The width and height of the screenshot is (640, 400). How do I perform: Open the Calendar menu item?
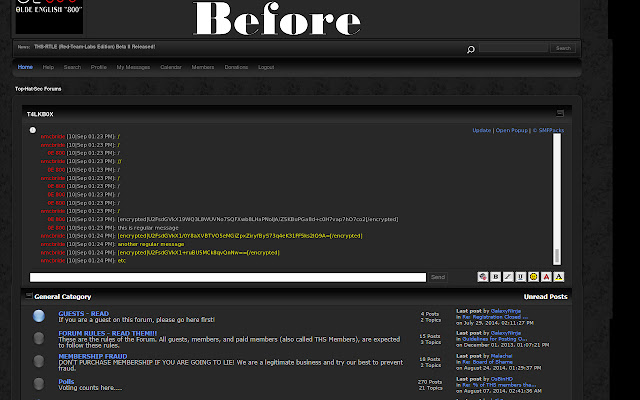point(171,67)
